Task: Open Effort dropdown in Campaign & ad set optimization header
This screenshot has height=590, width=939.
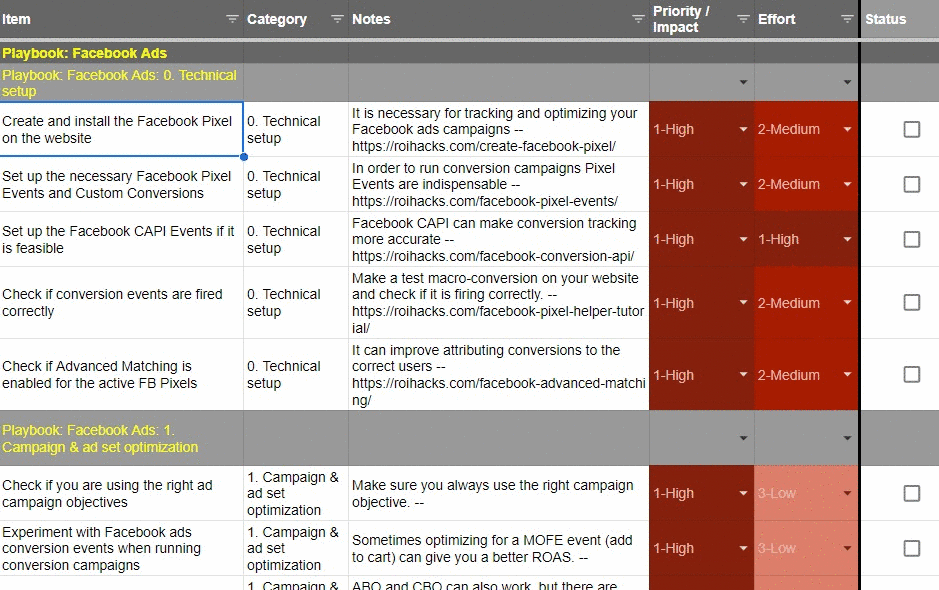Action: (847, 438)
